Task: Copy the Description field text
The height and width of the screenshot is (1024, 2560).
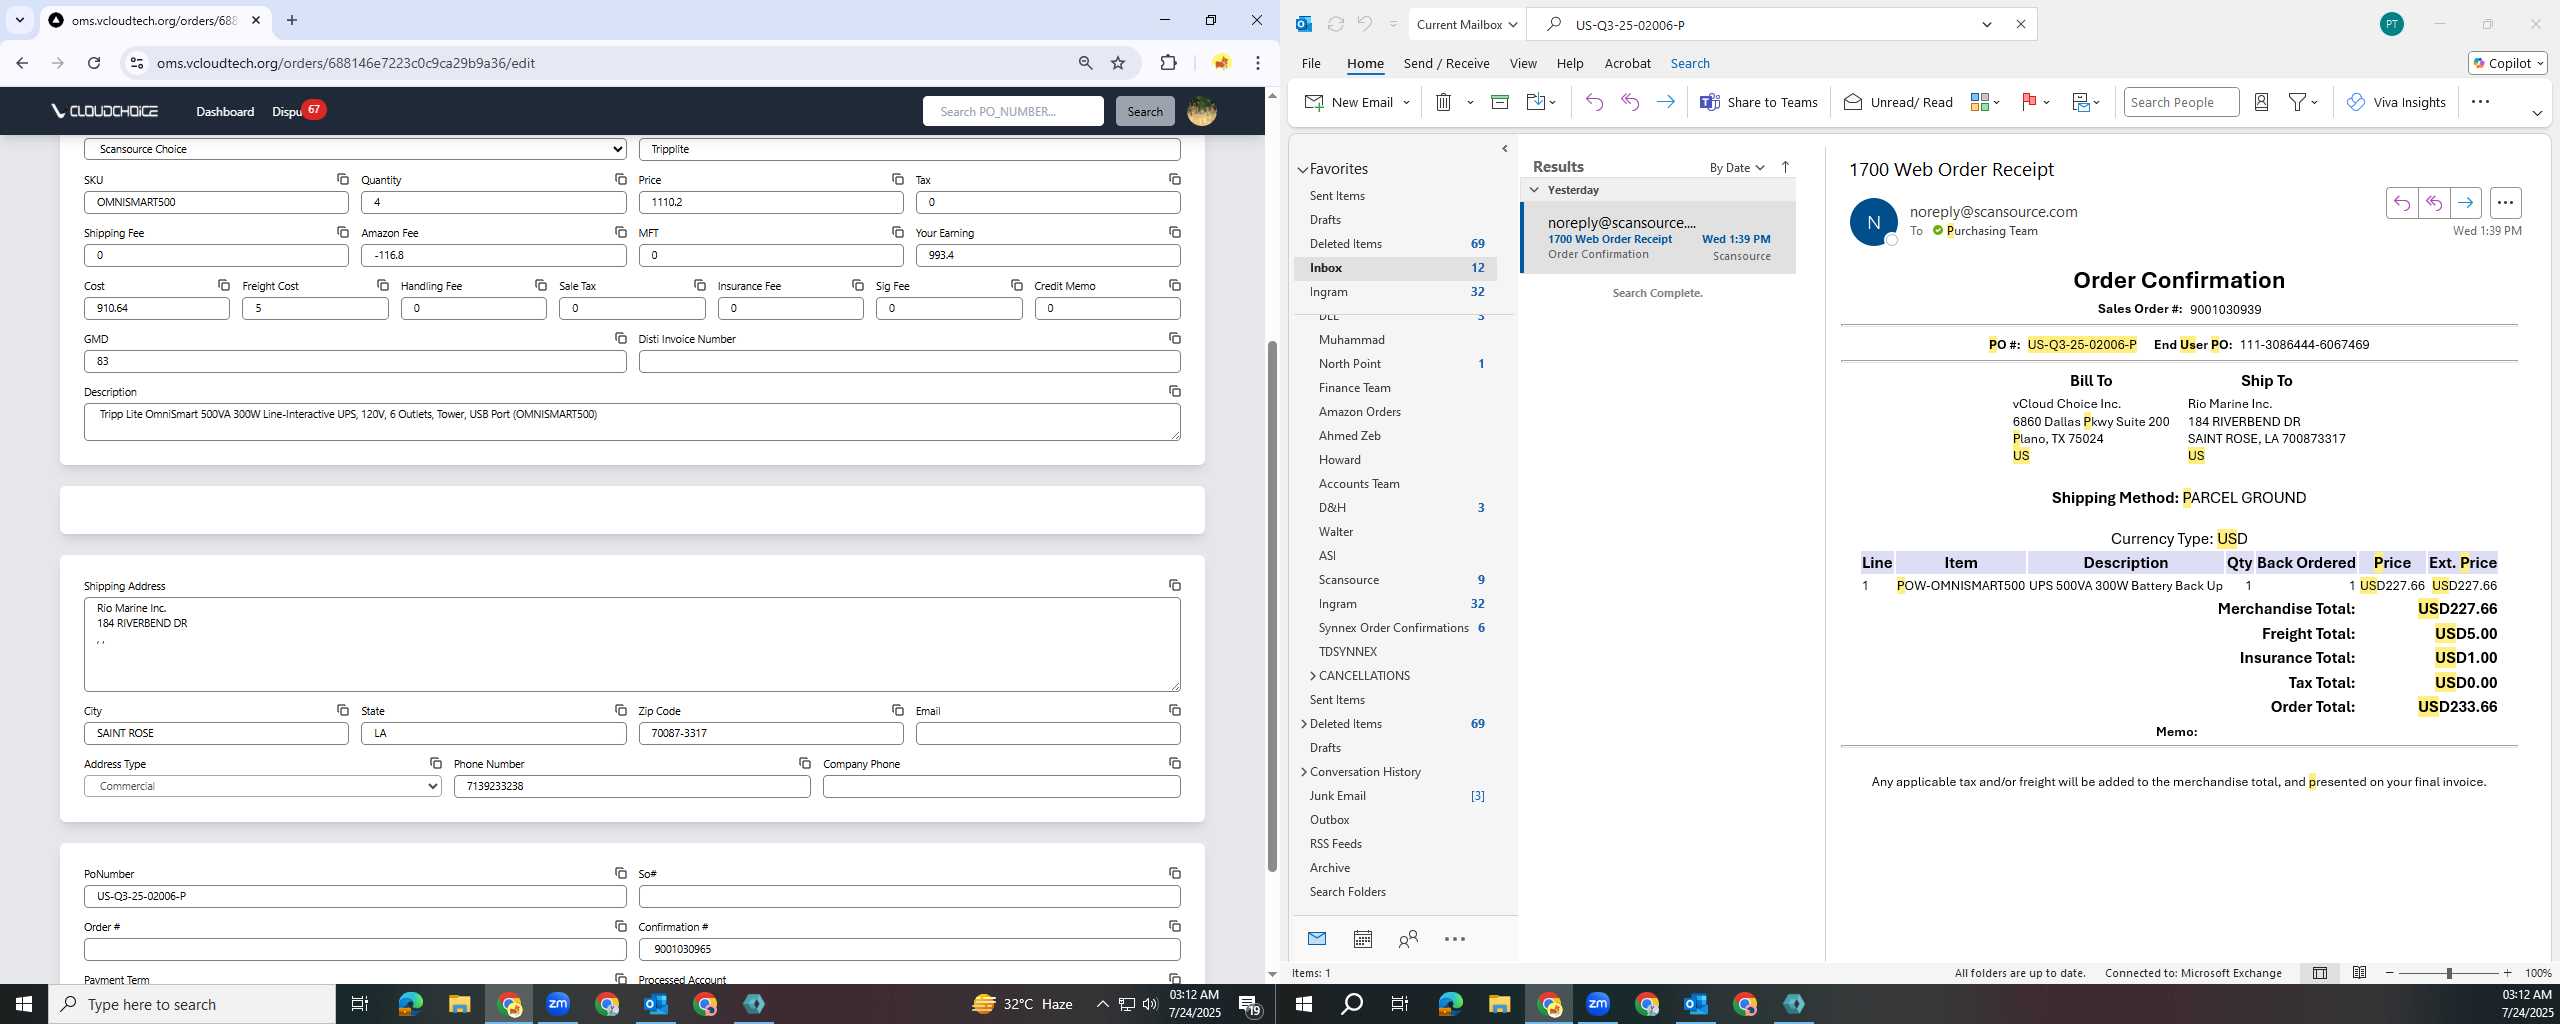Action: tap(1175, 391)
